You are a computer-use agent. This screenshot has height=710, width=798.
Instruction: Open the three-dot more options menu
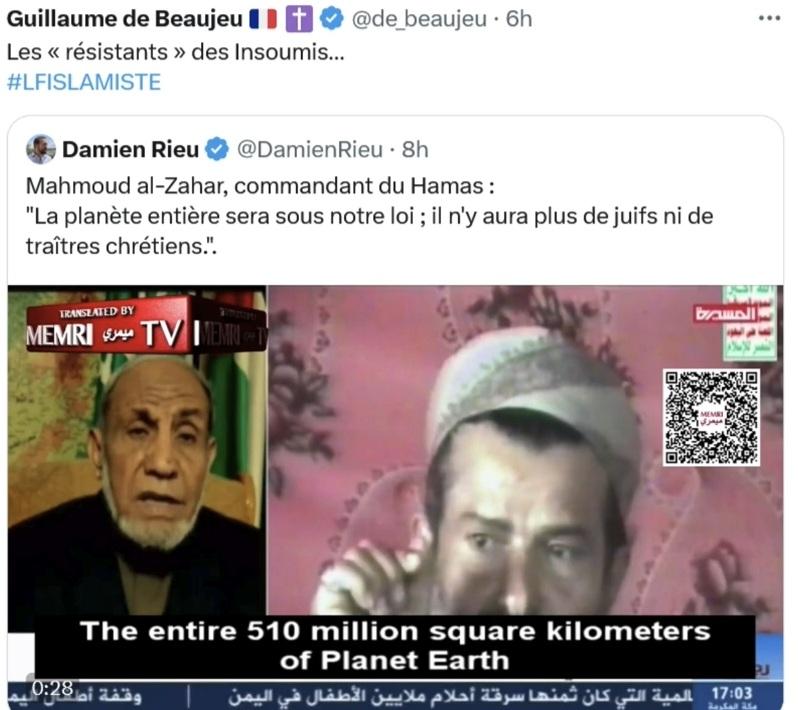[x=769, y=18]
